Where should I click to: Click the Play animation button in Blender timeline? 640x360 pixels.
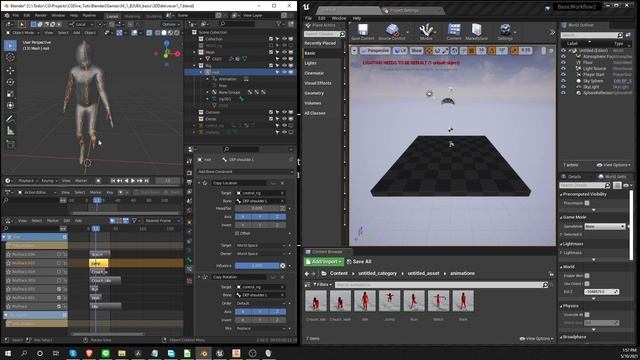tap(133, 180)
